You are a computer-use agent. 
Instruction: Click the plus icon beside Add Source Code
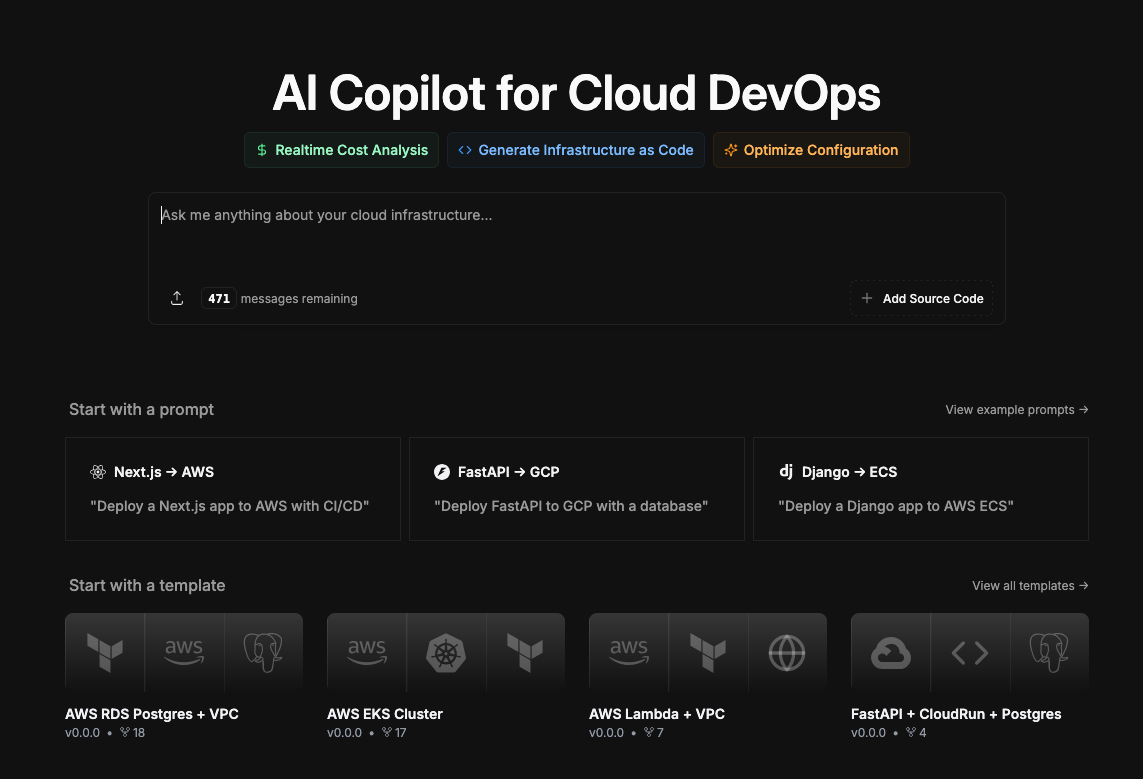pyautogui.click(x=867, y=298)
